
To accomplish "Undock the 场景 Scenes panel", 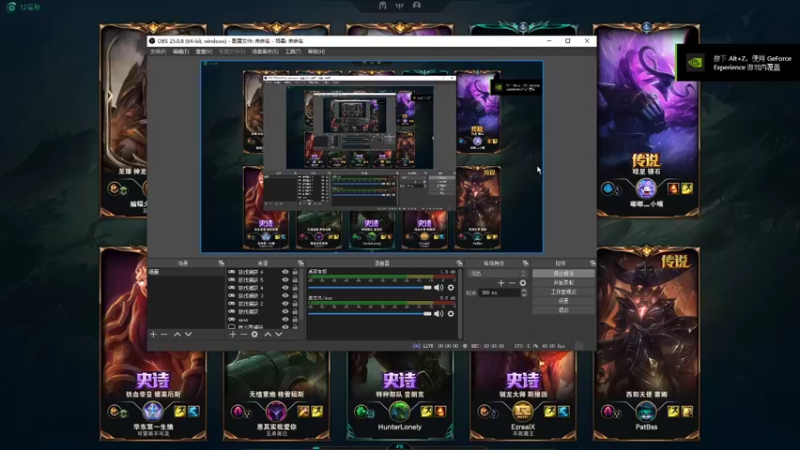I will [x=221, y=263].
